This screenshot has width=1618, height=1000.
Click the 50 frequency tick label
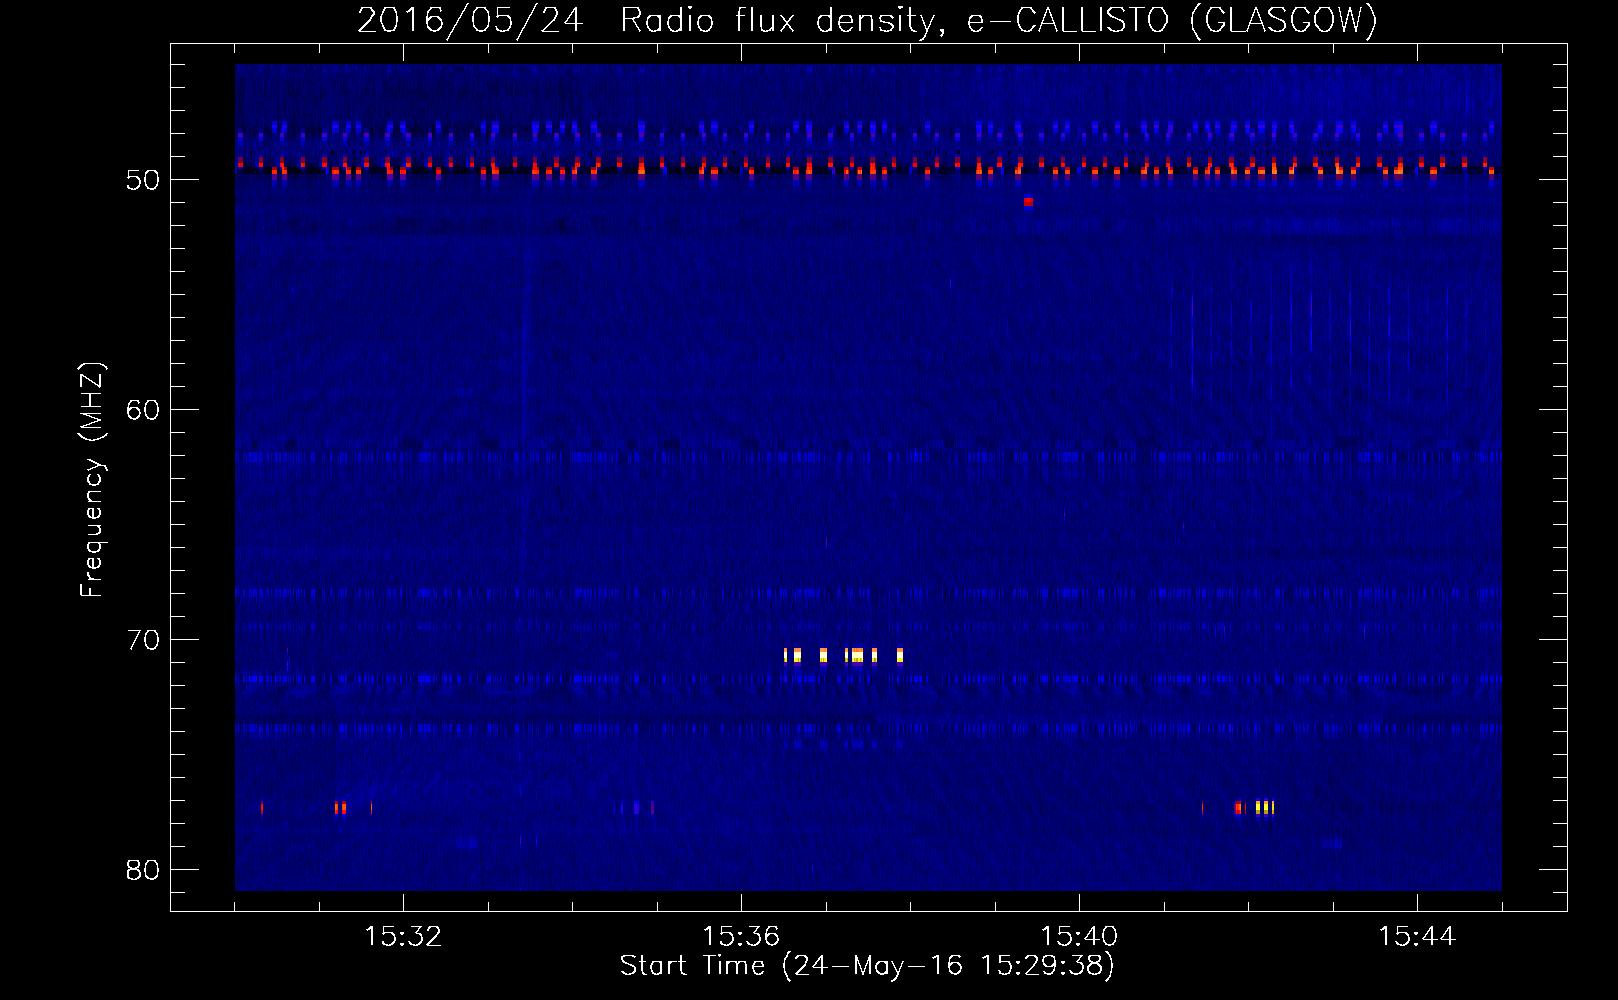point(143,180)
